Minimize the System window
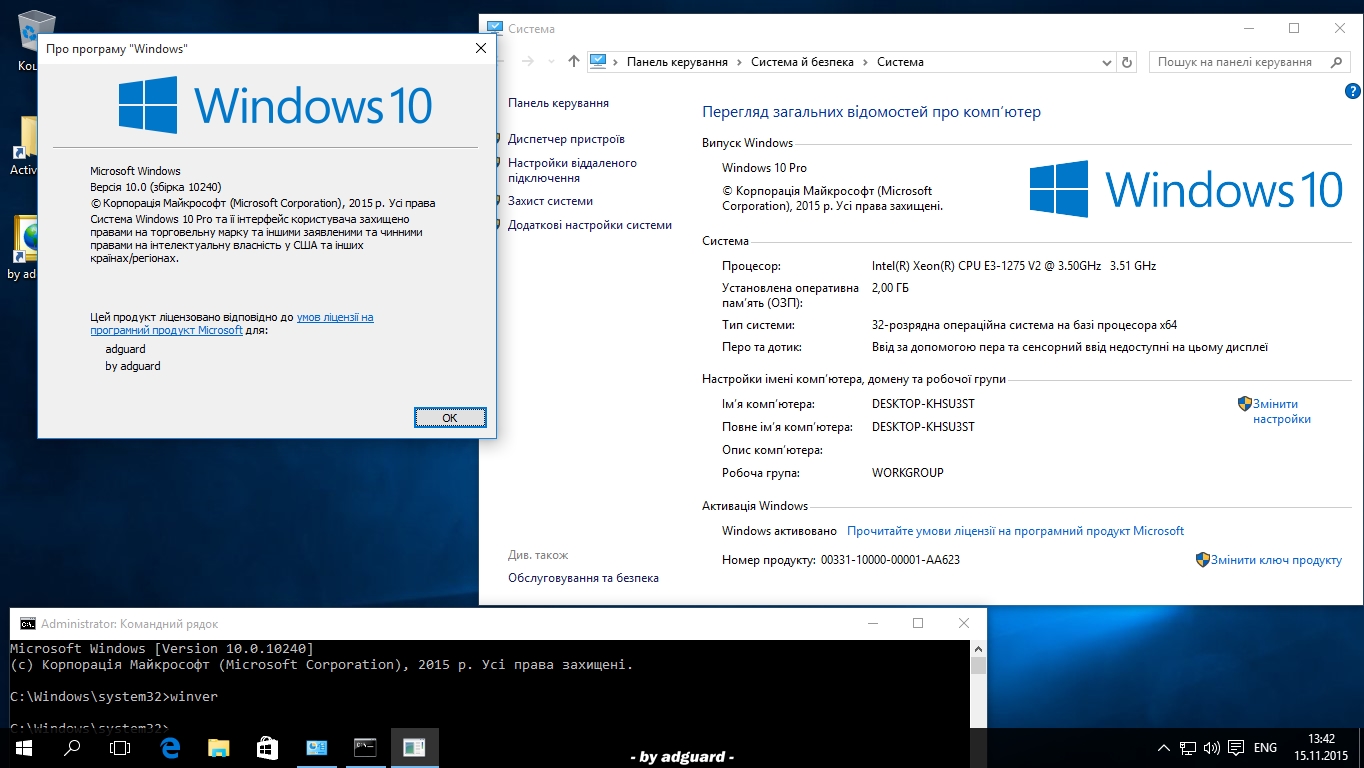This screenshot has height=768, width=1364. [1248, 29]
